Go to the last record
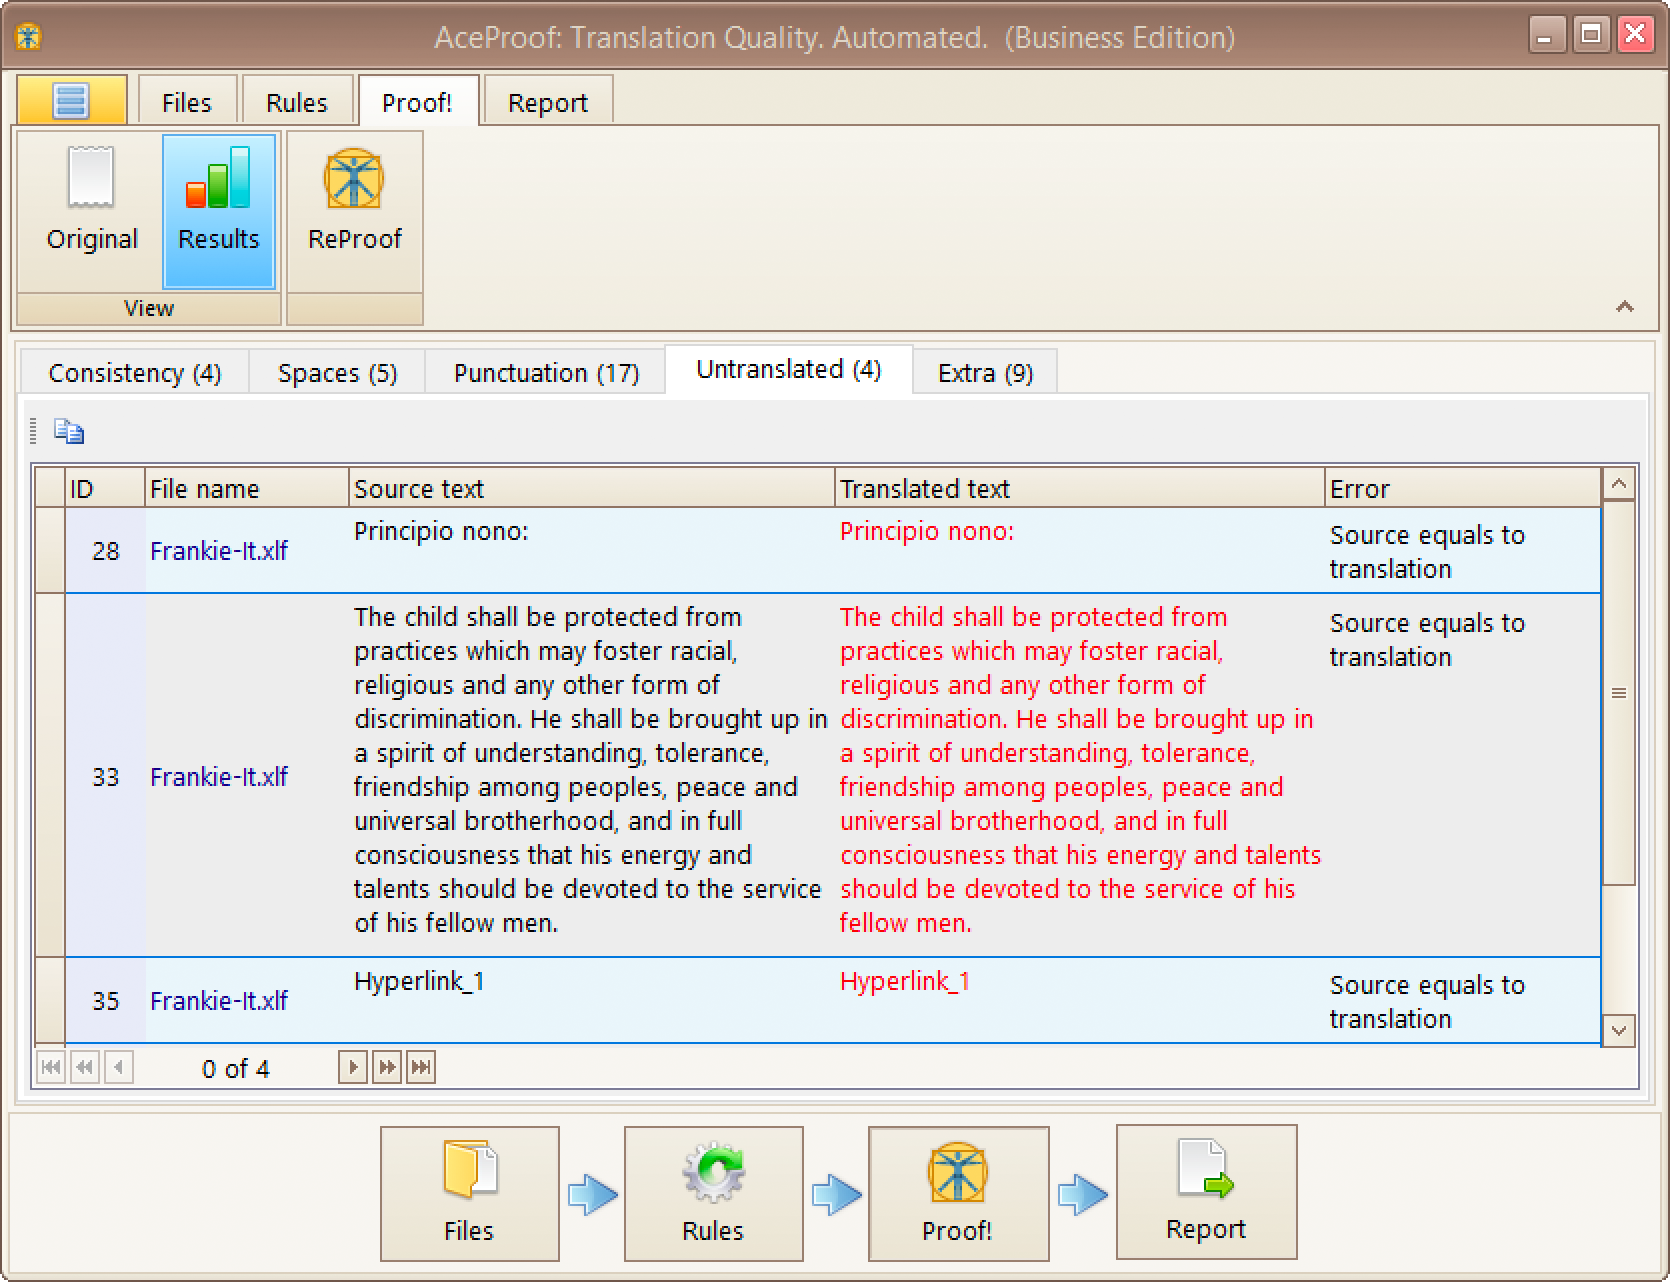The image size is (1670, 1282). pyautogui.click(x=421, y=1068)
